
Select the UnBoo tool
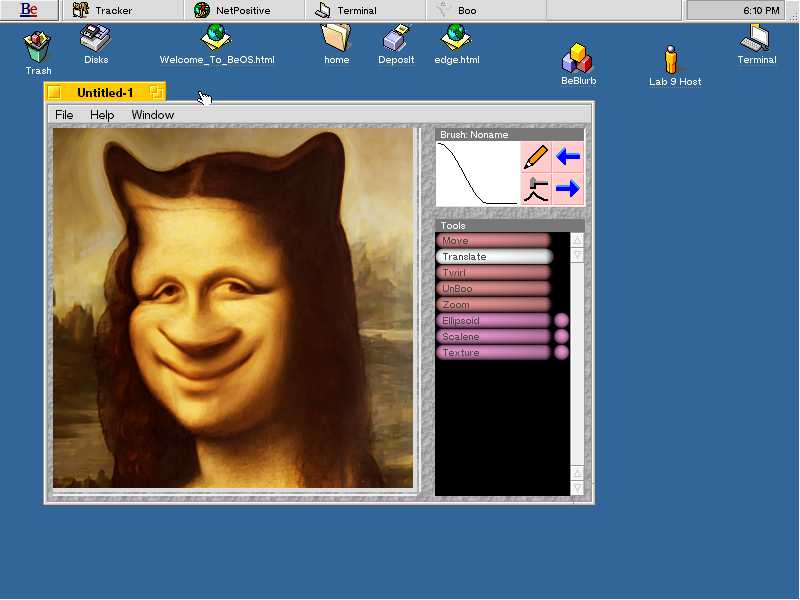click(x=494, y=288)
